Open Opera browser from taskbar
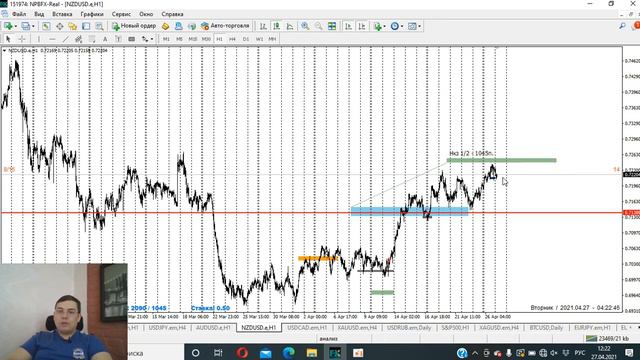 (242, 353)
